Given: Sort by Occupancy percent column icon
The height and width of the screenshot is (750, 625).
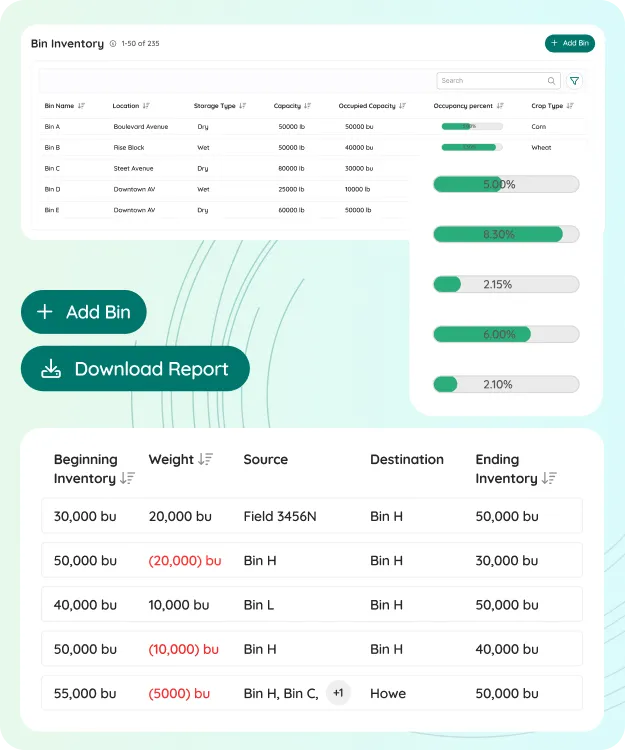Looking at the screenshot, I should 500,106.
